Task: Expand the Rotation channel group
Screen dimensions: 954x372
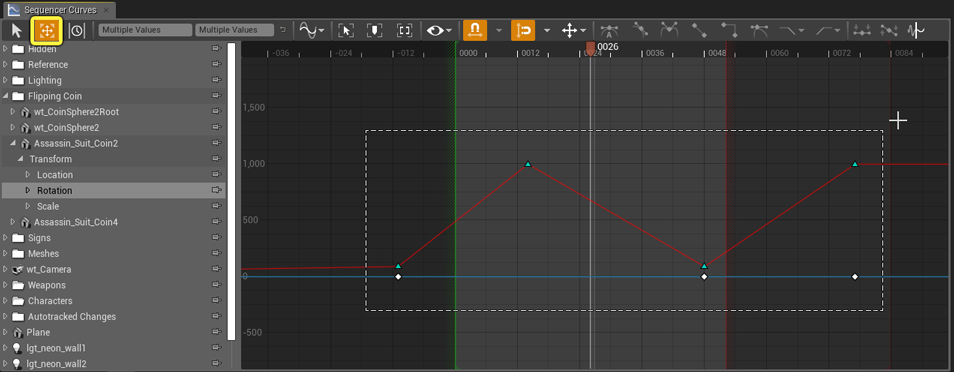Action: (28, 191)
